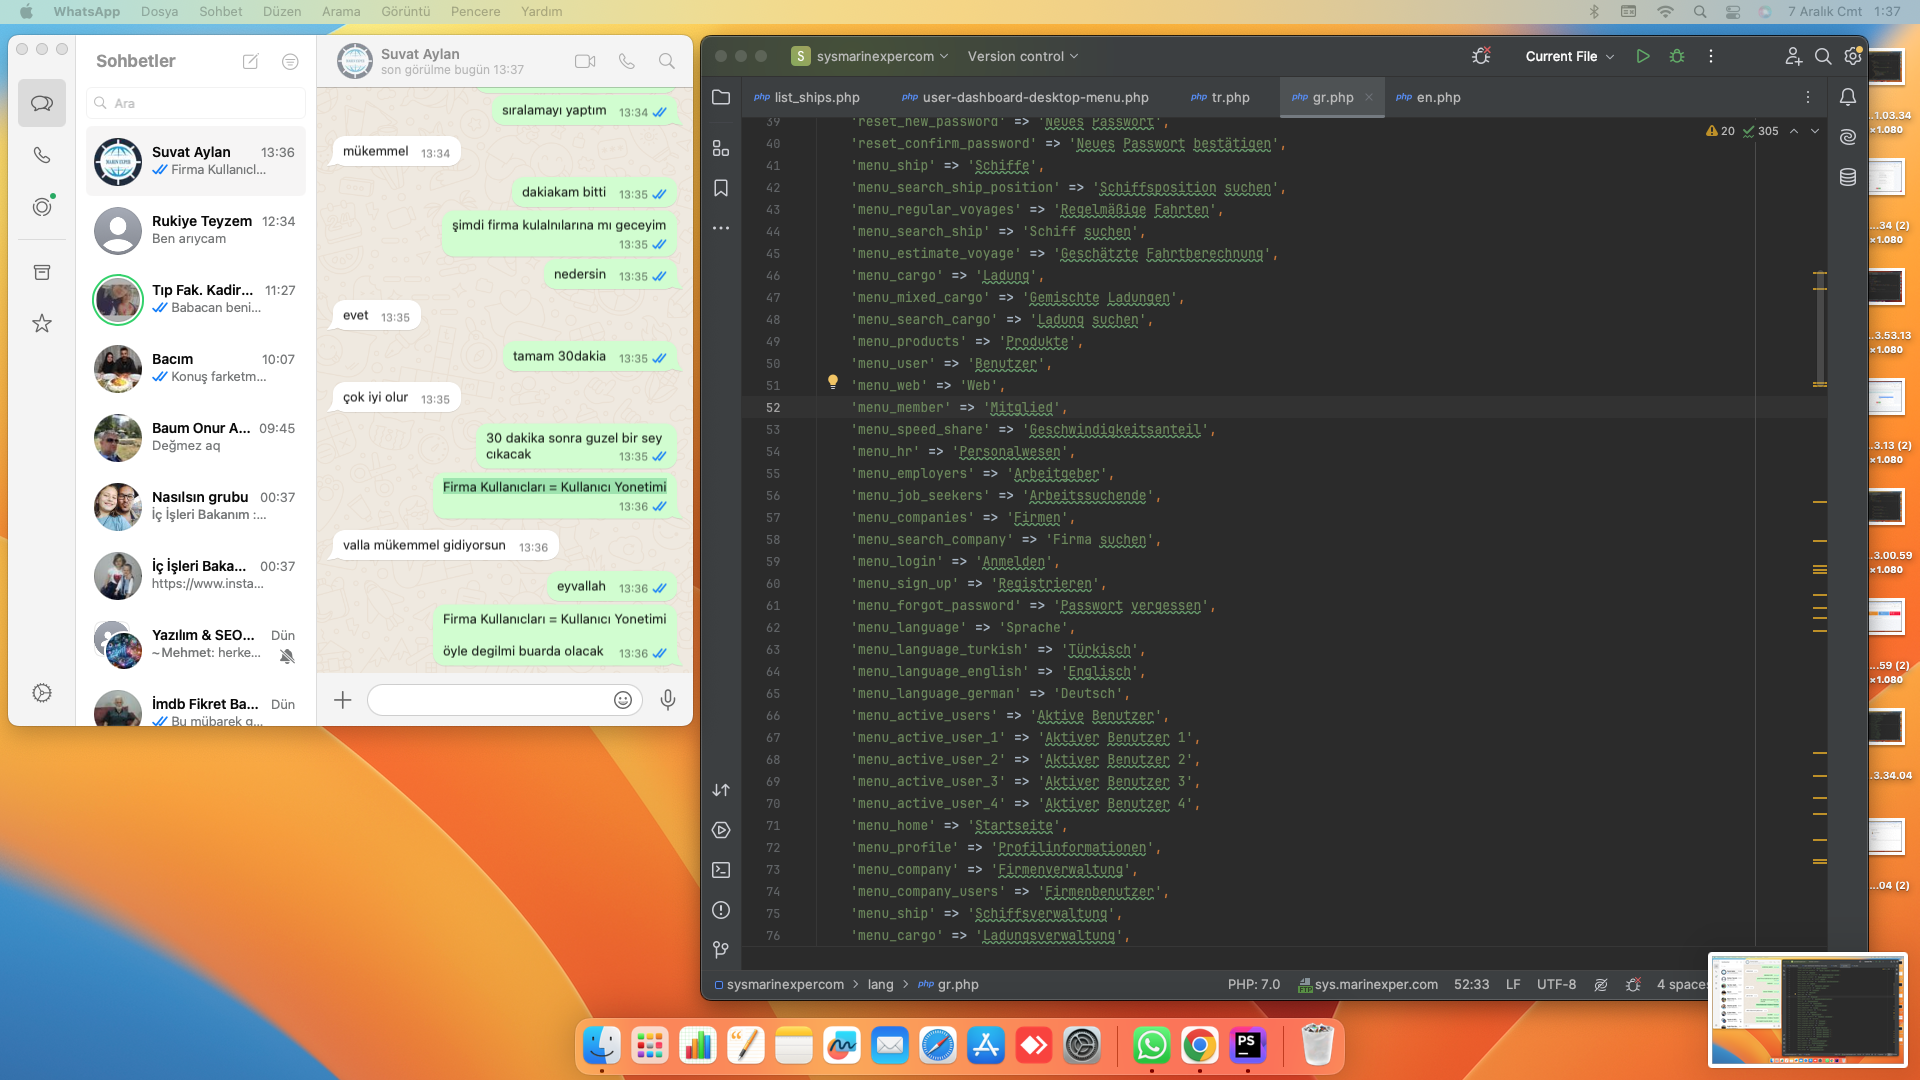Open WhatsApp settings gear in sidebar
The width and height of the screenshot is (1920, 1080).
(x=42, y=693)
